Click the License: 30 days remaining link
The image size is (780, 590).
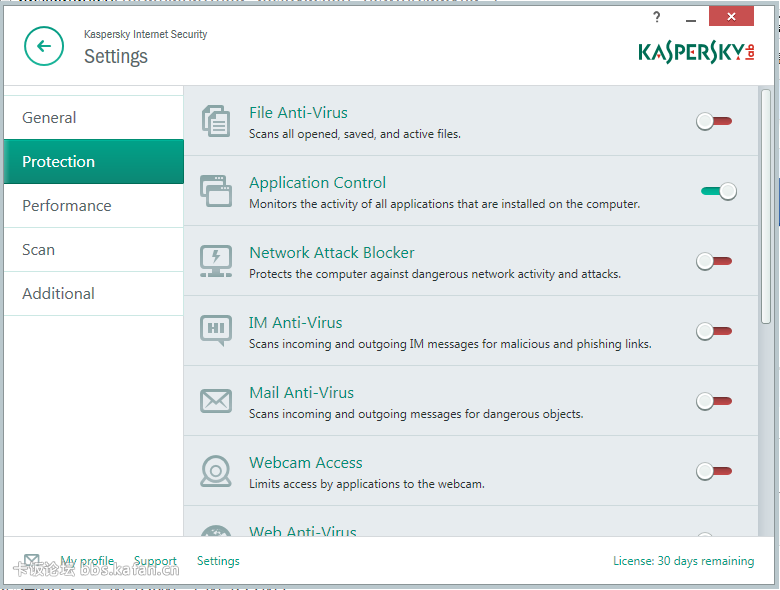pyautogui.click(x=683, y=561)
